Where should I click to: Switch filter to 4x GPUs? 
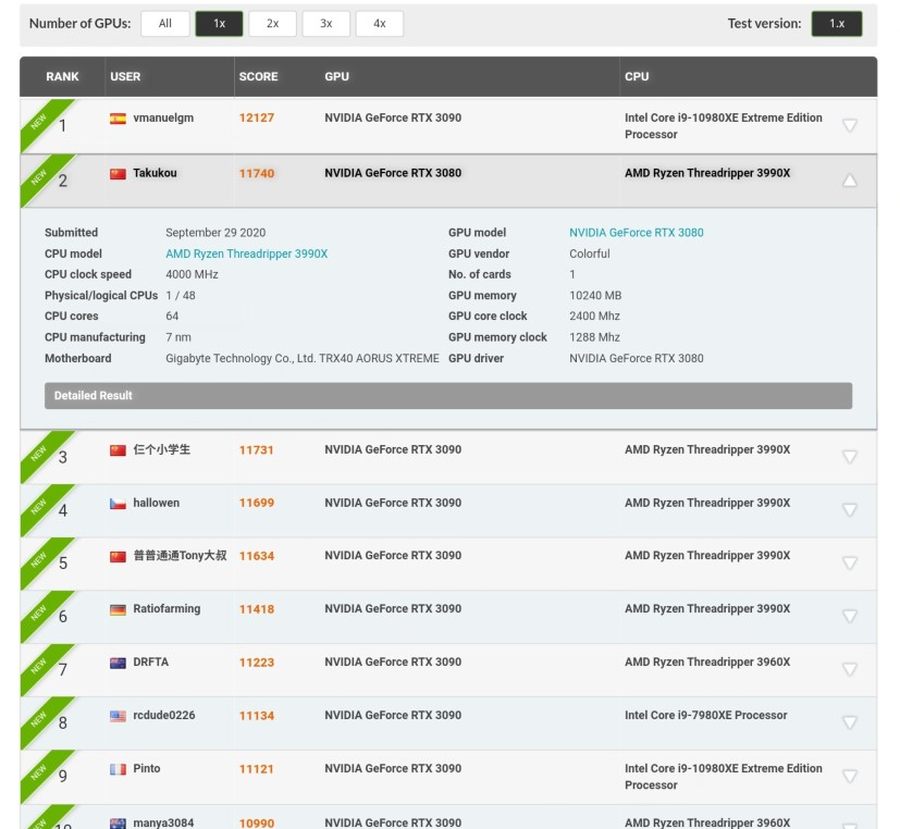(x=379, y=24)
